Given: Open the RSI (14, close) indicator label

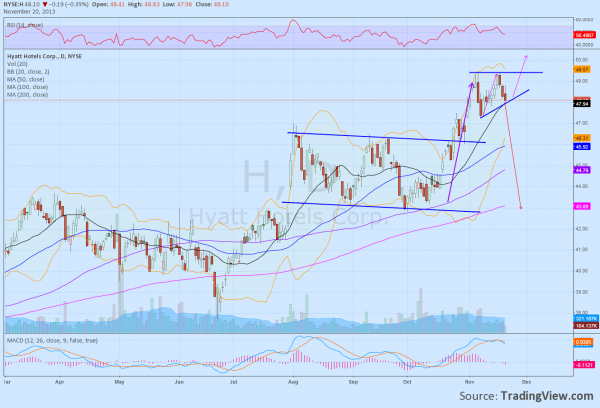Looking at the screenshot, I should [25, 25].
